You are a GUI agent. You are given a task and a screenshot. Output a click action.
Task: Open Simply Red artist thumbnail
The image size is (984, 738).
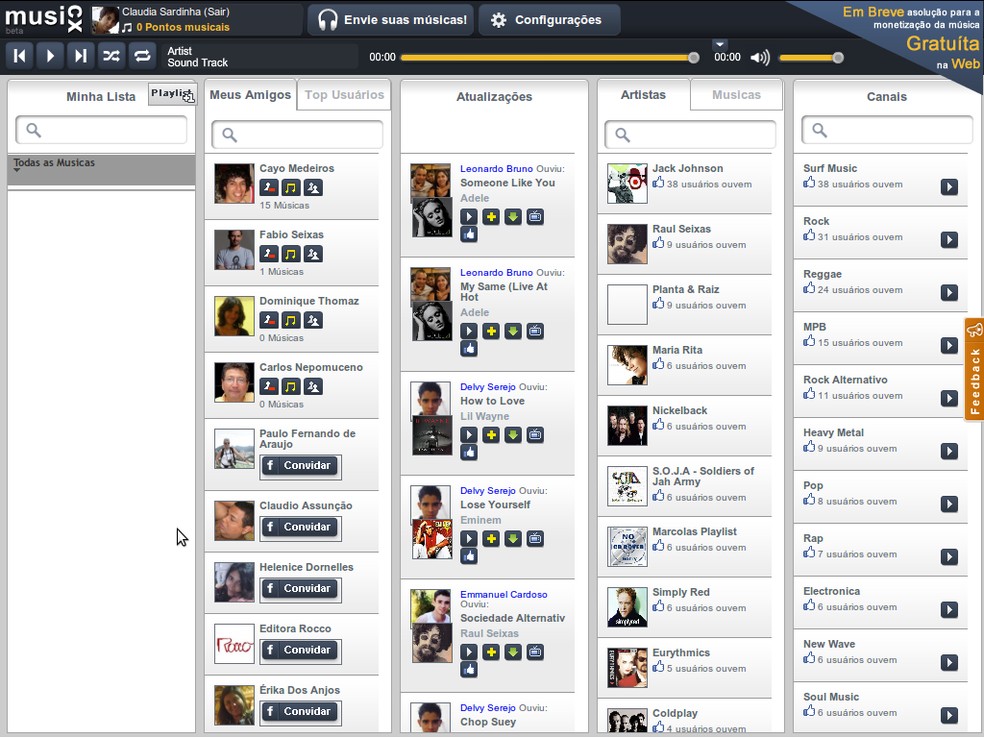(x=627, y=607)
